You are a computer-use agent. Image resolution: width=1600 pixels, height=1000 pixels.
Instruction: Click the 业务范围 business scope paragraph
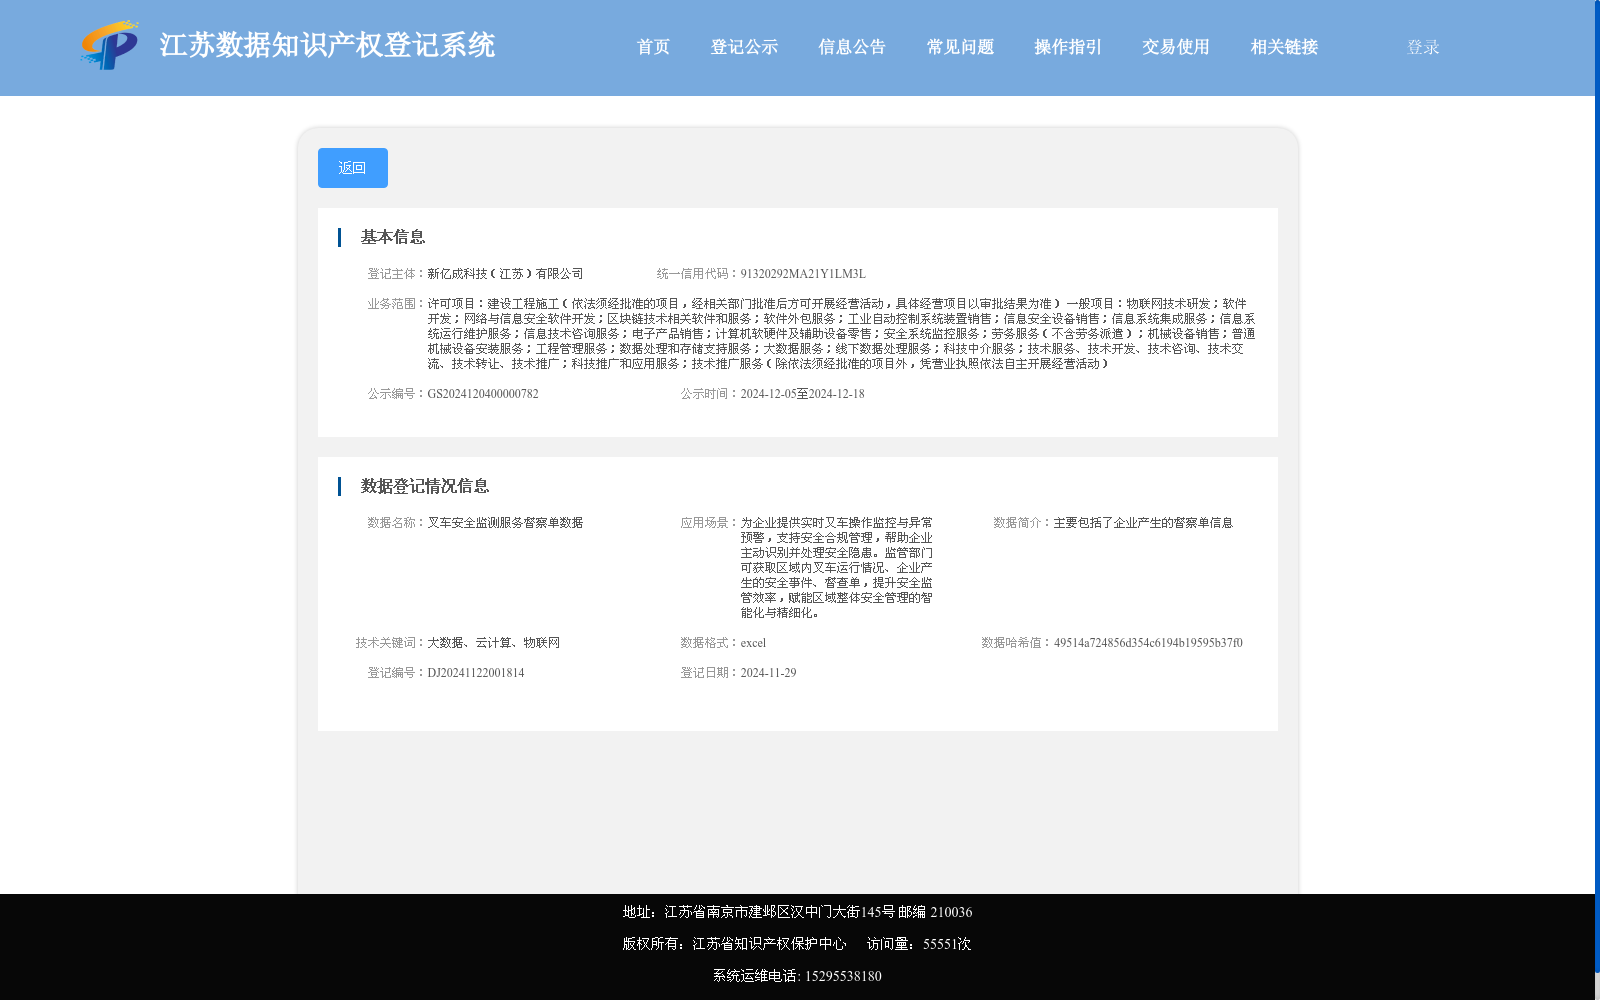pos(841,334)
